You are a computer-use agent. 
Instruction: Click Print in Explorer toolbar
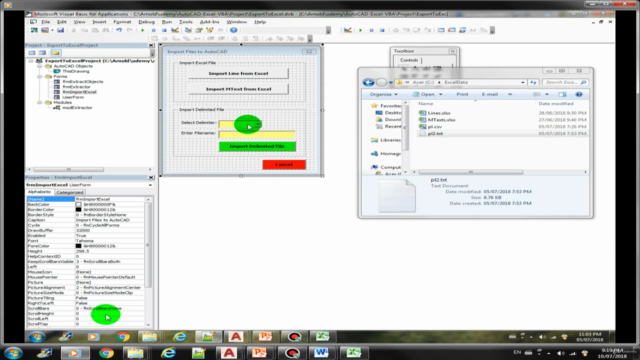tap(462, 94)
